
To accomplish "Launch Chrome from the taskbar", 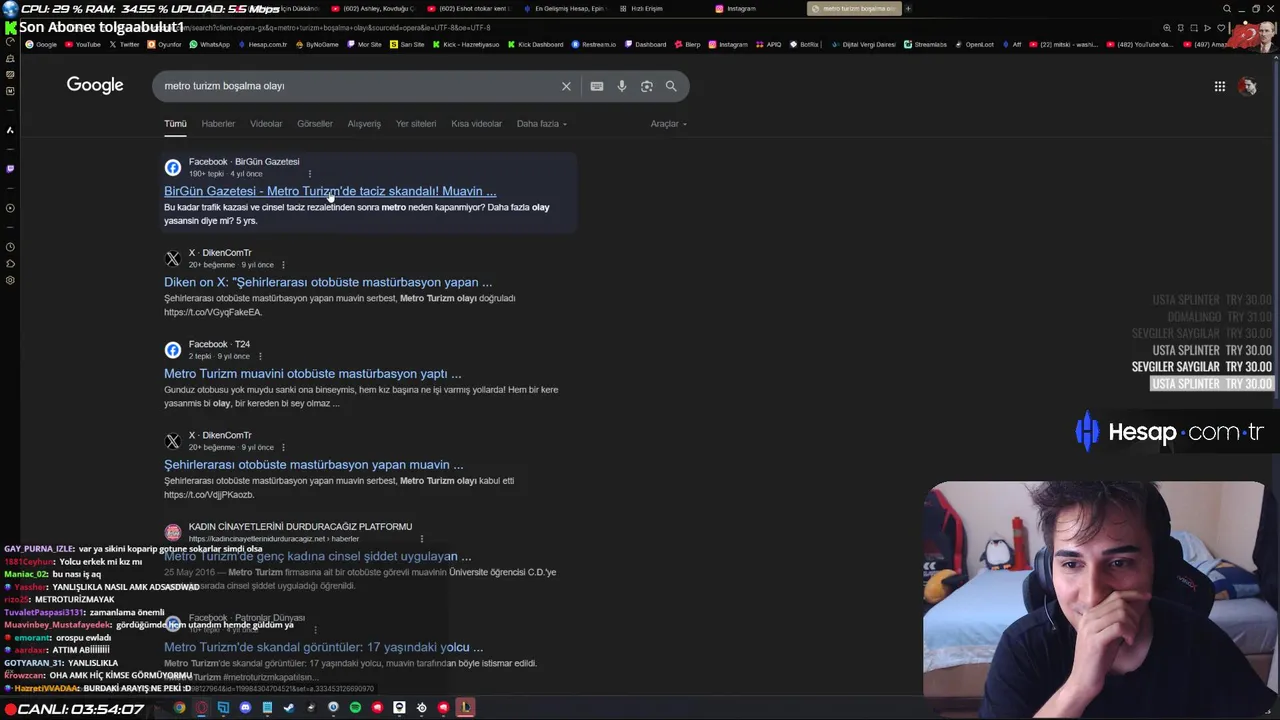I will [x=179, y=708].
